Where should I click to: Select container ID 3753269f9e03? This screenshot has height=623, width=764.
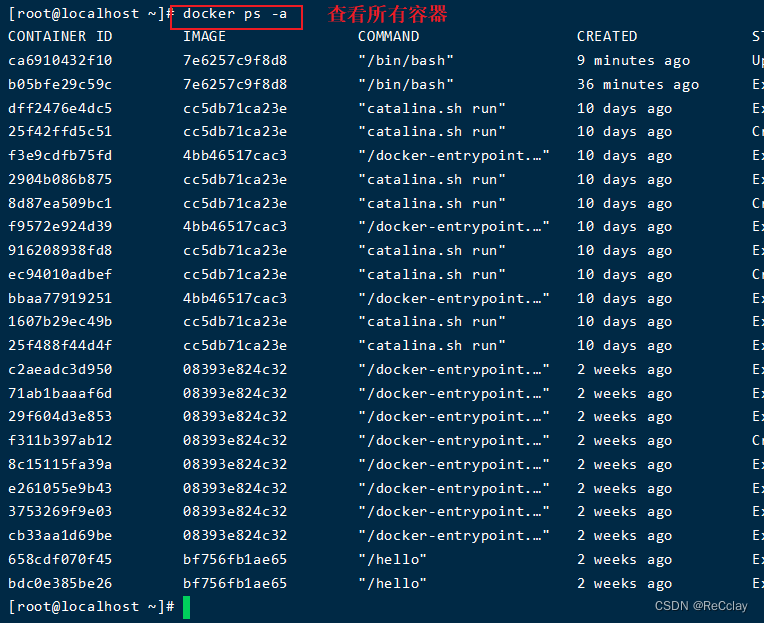(60, 511)
